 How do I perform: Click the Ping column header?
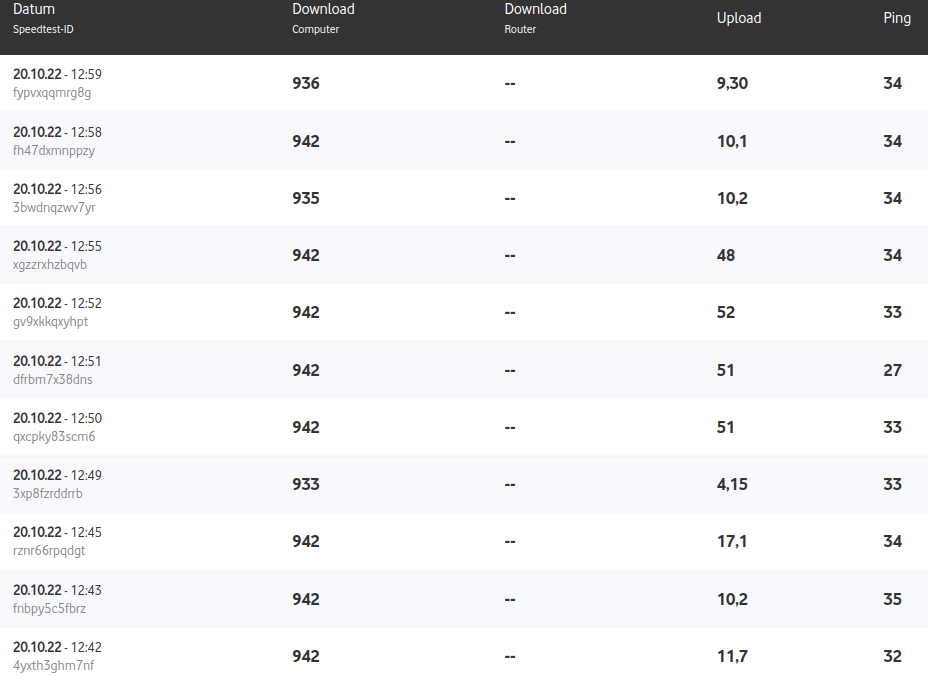897,18
